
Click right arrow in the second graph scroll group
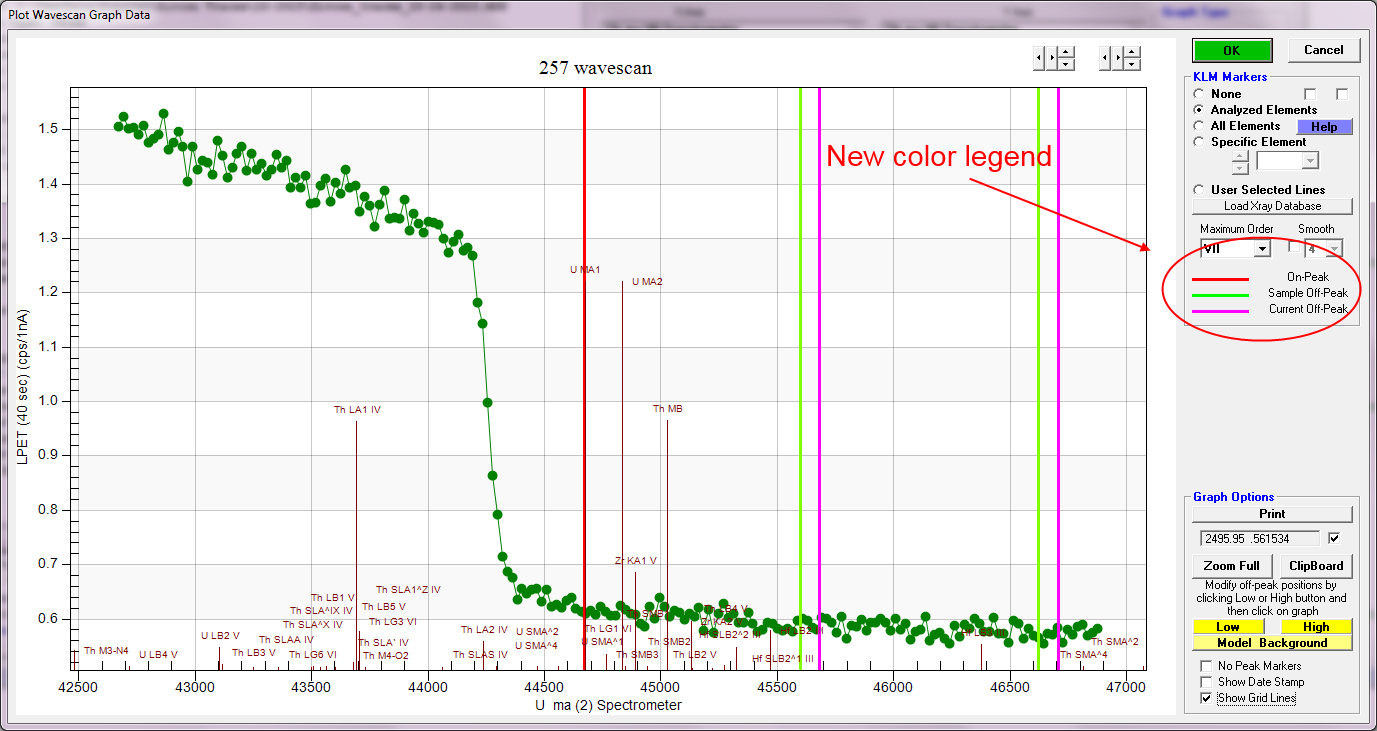click(x=1117, y=58)
